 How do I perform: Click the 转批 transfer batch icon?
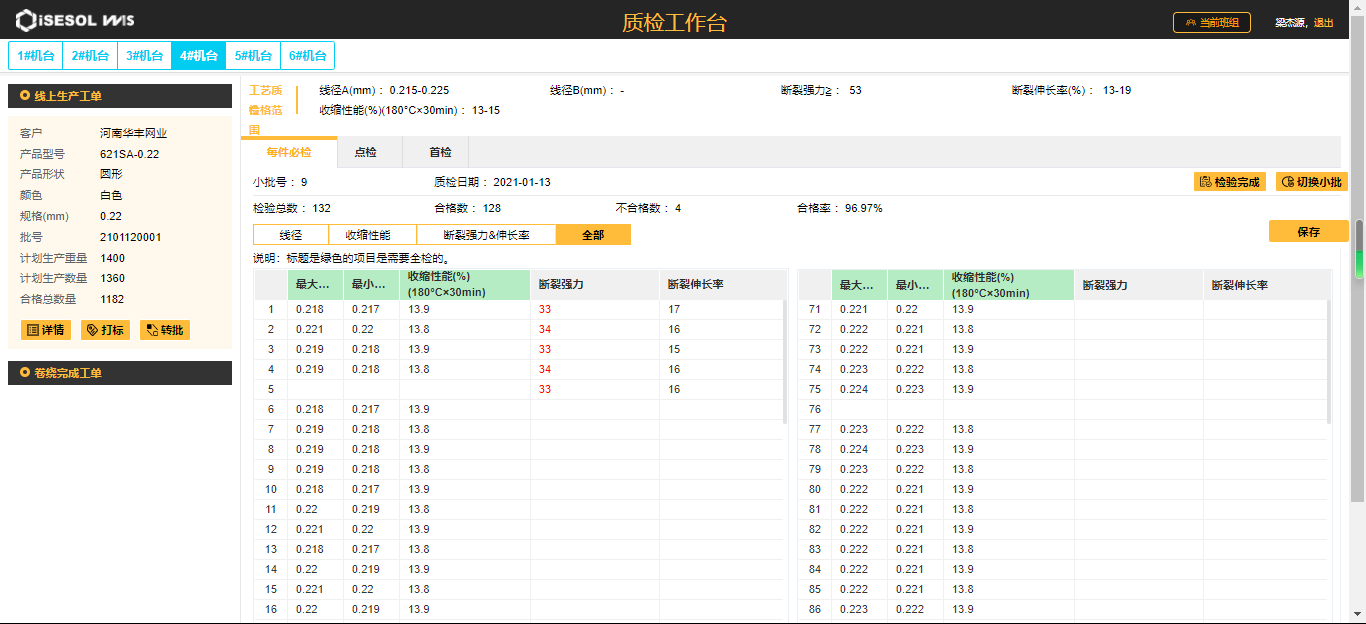tap(164, 330)
